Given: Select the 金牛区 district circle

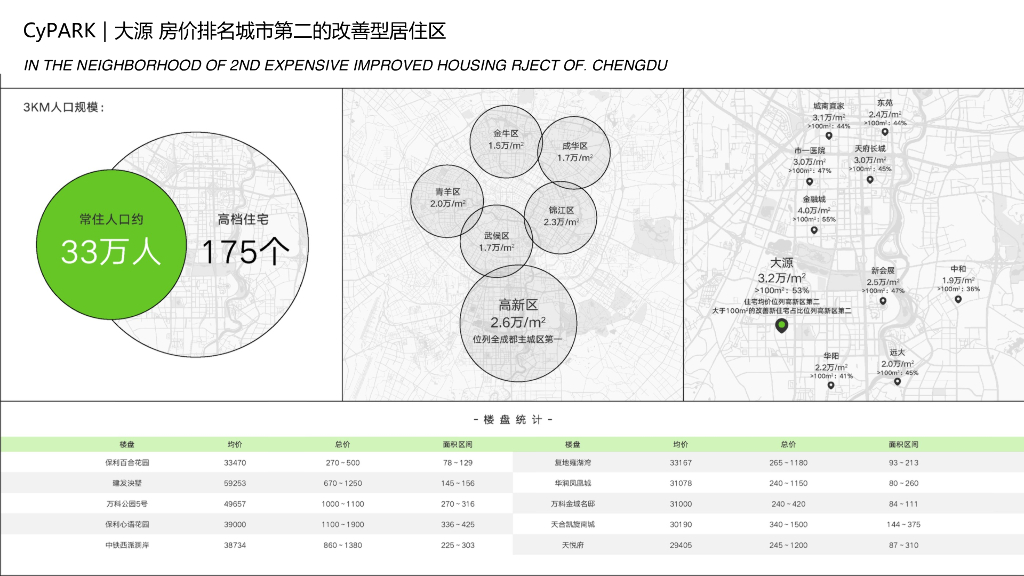Looking at the screenshot, I should pos(506,139).
